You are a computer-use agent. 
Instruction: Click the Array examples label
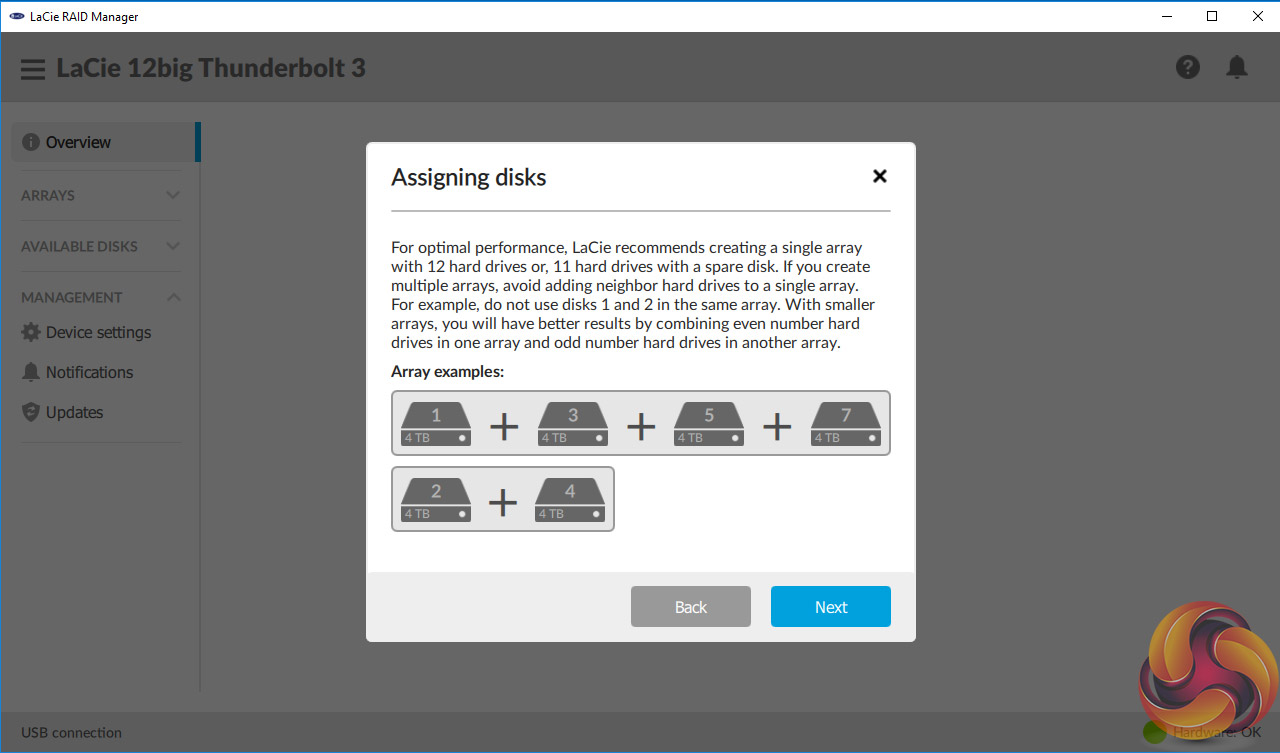(x=448, y=372)
